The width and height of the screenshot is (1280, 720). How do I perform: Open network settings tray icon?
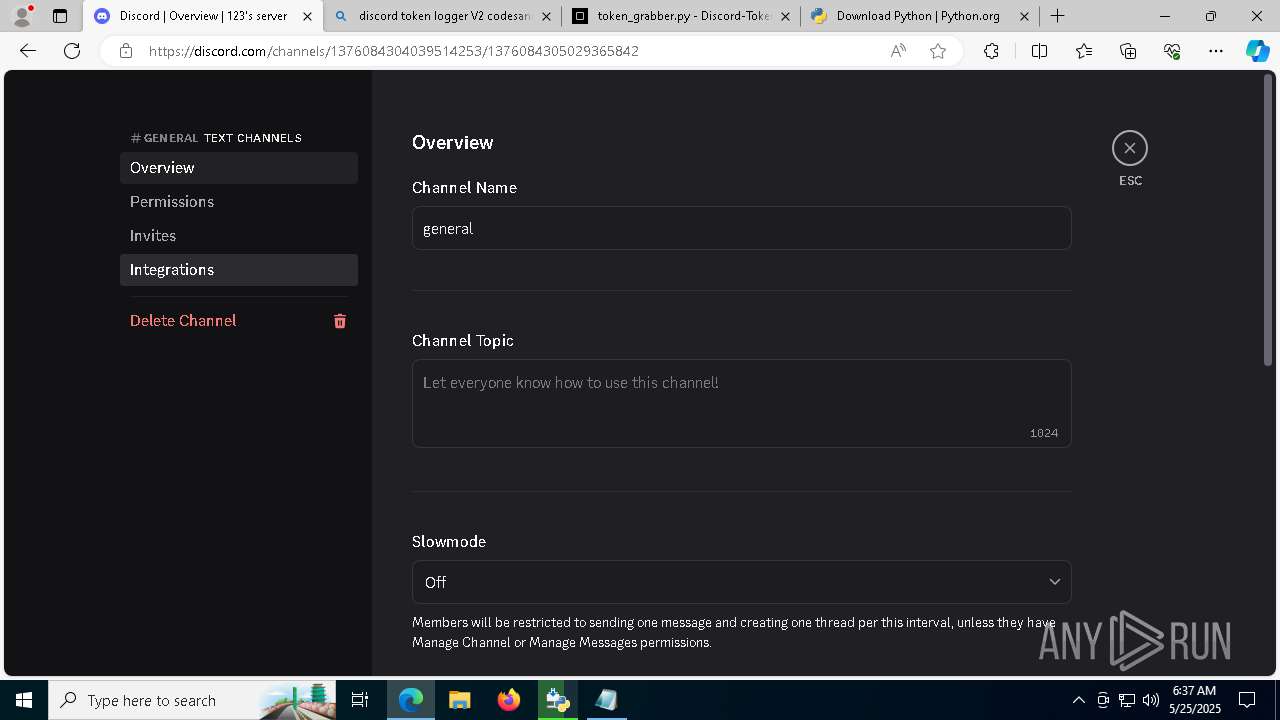(x=1127, y=700)
